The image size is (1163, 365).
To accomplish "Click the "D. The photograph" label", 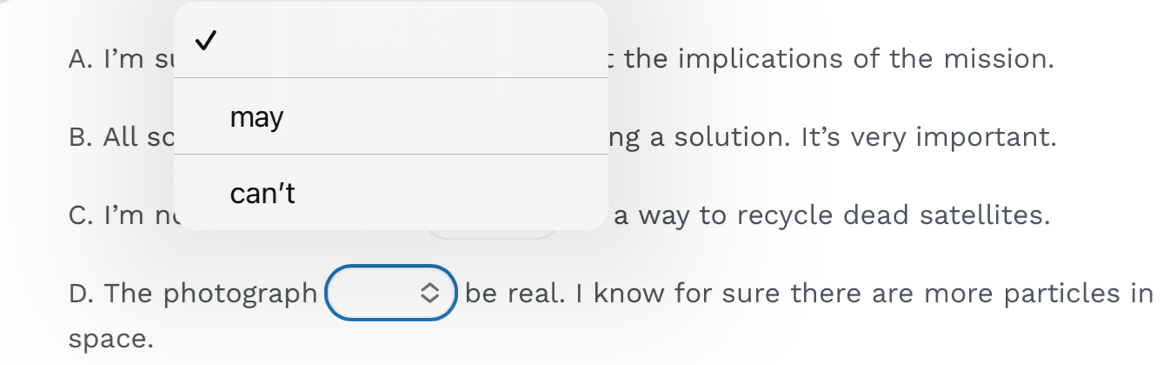I will tap(193, 295).
